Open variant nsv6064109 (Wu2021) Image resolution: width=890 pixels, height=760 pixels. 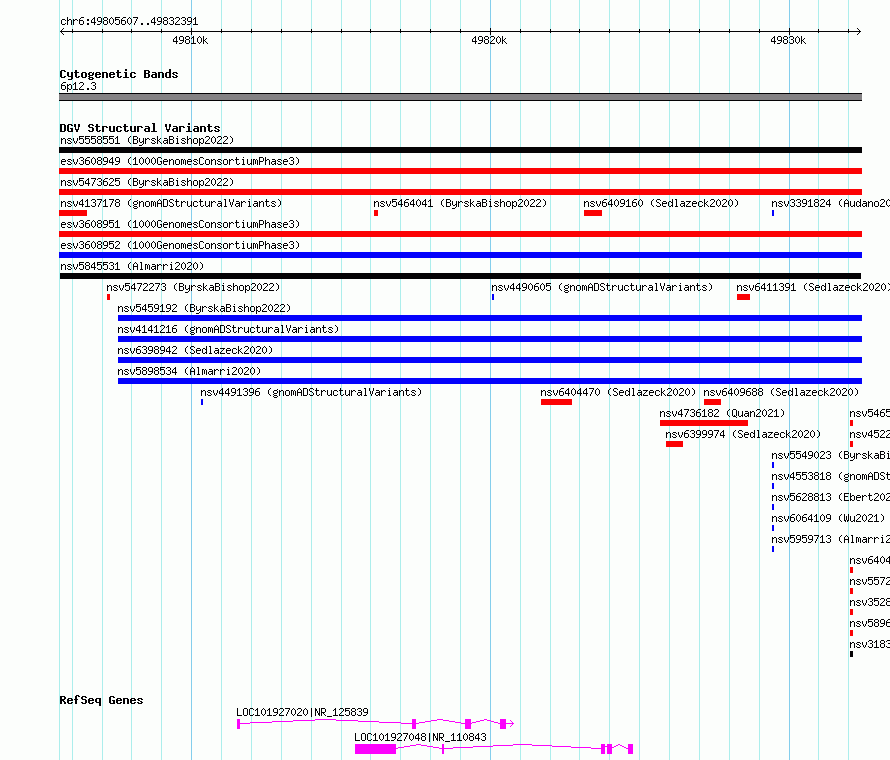[x=828, y=518]
